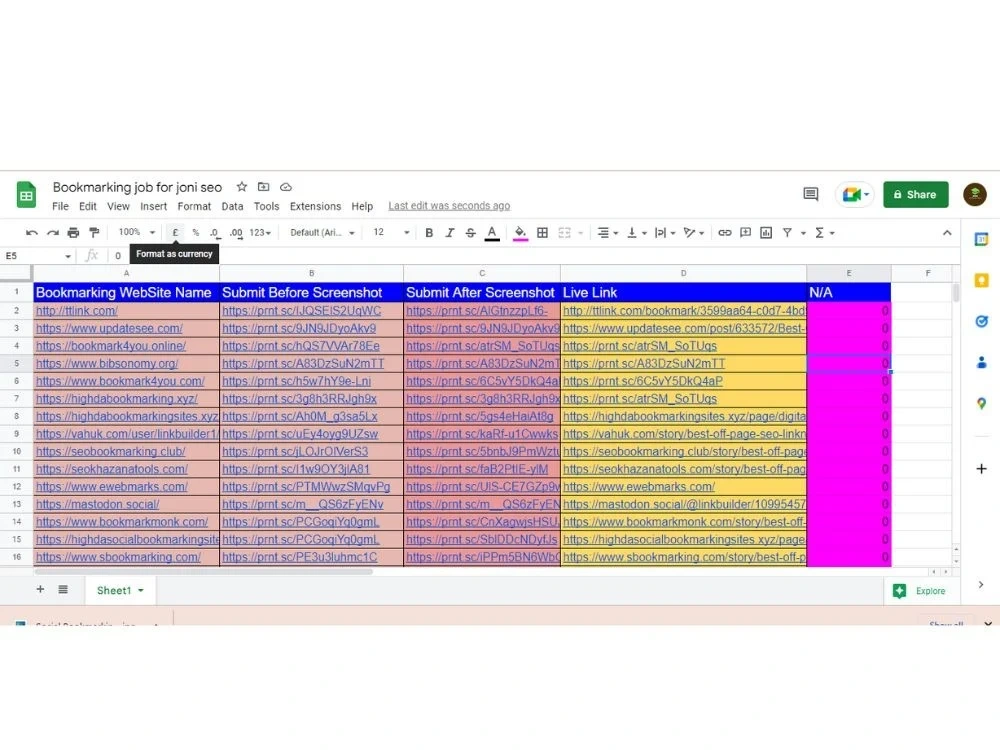
Task: Open the Tools menu
Action: pos(266,206)
